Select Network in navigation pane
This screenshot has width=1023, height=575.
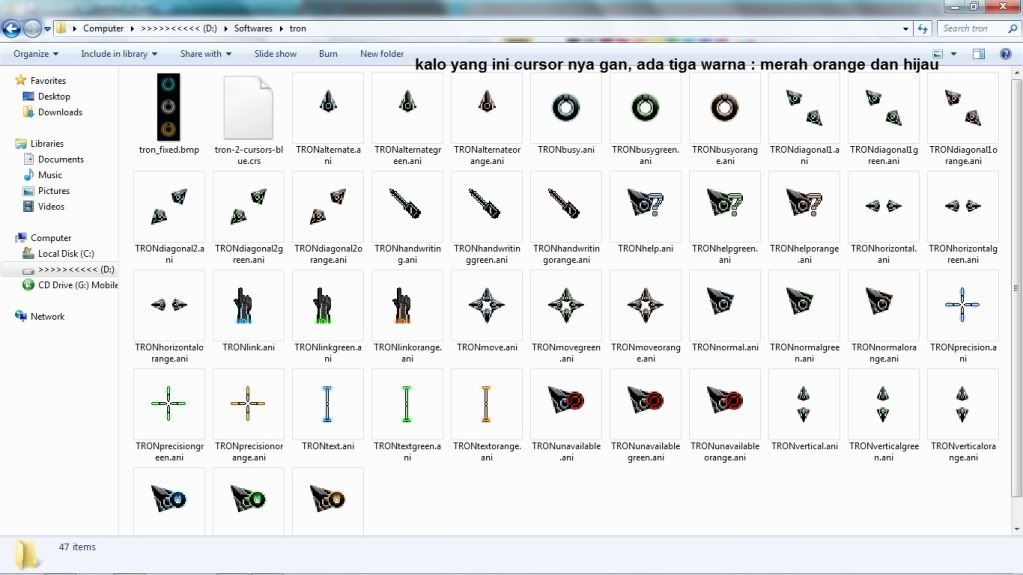(47, 316)
